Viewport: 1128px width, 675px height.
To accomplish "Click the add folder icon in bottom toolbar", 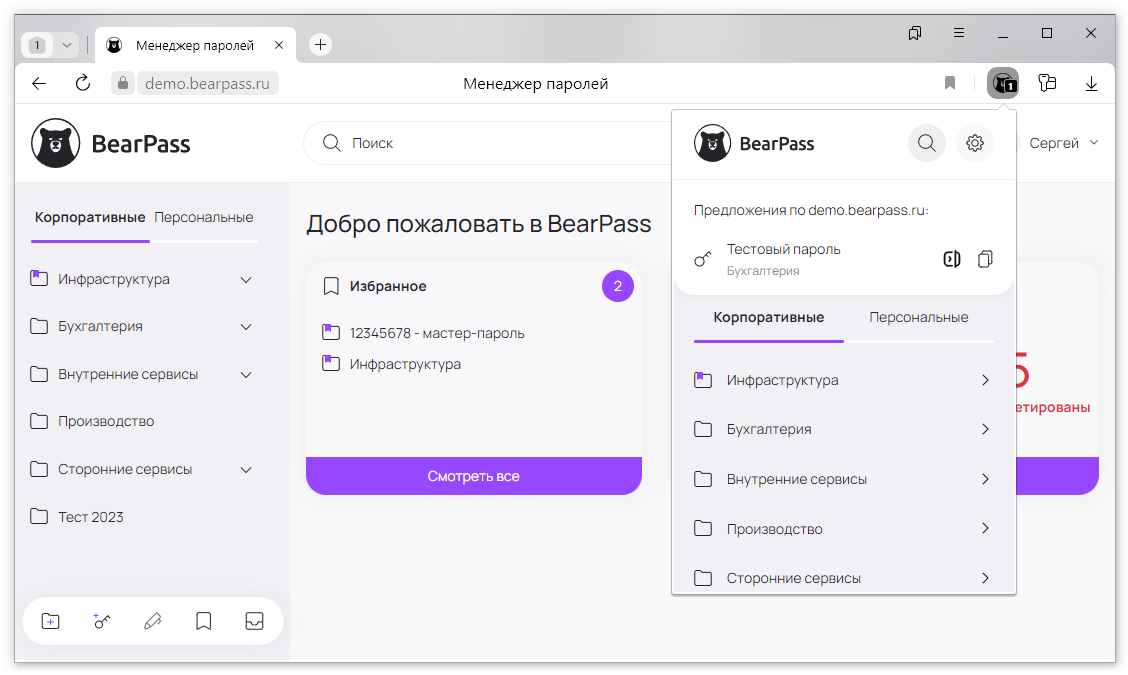I will point(51,621).
